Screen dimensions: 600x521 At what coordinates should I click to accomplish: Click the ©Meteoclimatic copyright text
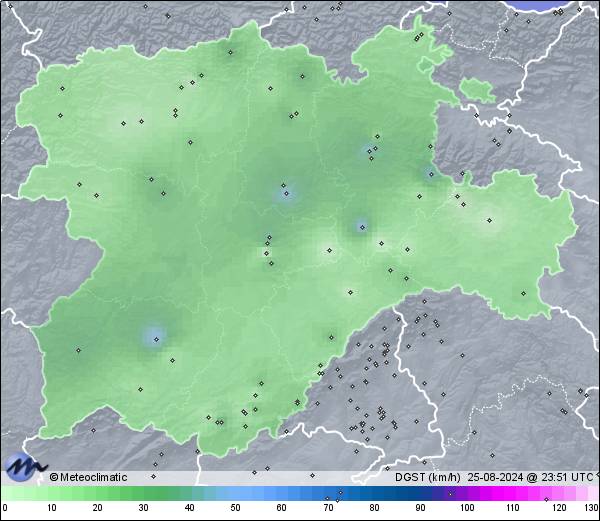(88, 477)
